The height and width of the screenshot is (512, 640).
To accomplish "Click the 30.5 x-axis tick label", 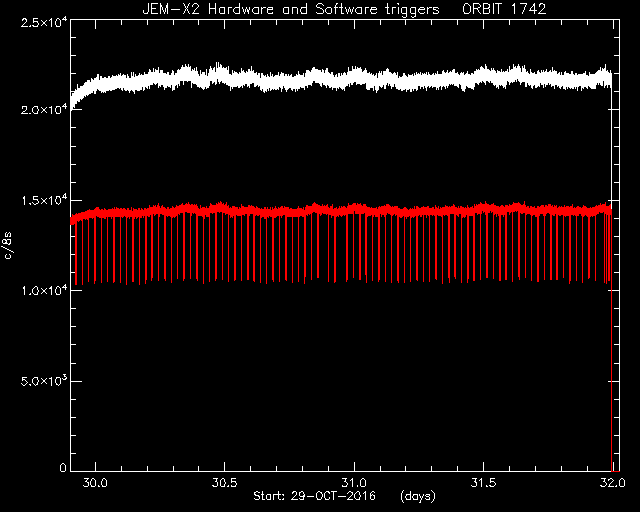I will coord(224,483).
